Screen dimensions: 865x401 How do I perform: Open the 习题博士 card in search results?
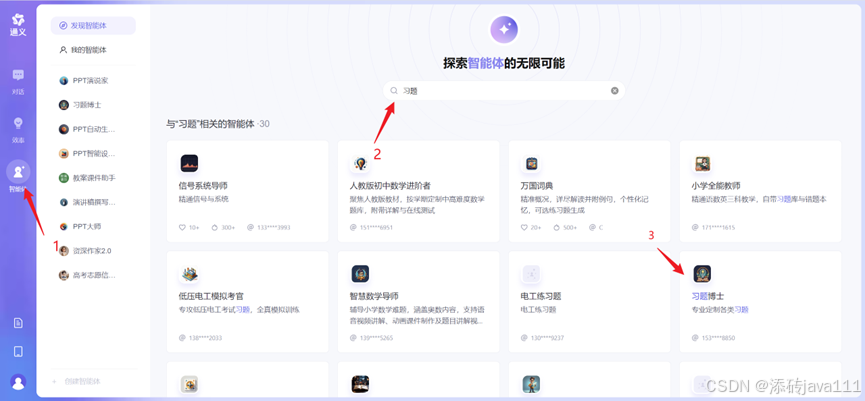click(760, 302)
